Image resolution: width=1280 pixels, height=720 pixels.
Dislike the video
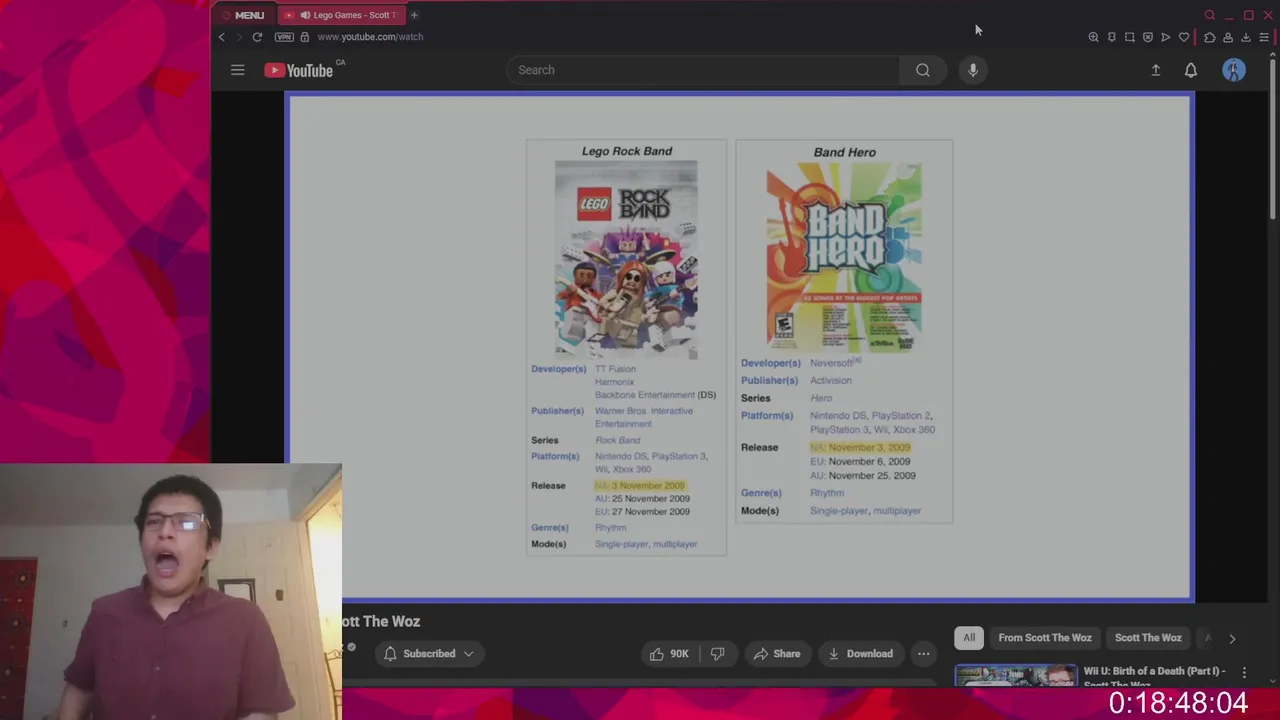pyautogui.click(x=717, y=654)
